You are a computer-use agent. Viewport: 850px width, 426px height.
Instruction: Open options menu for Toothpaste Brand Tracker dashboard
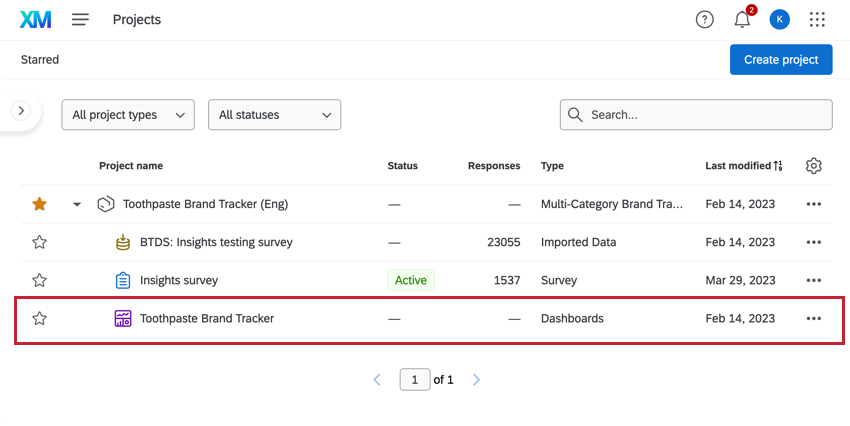point(814,319)
